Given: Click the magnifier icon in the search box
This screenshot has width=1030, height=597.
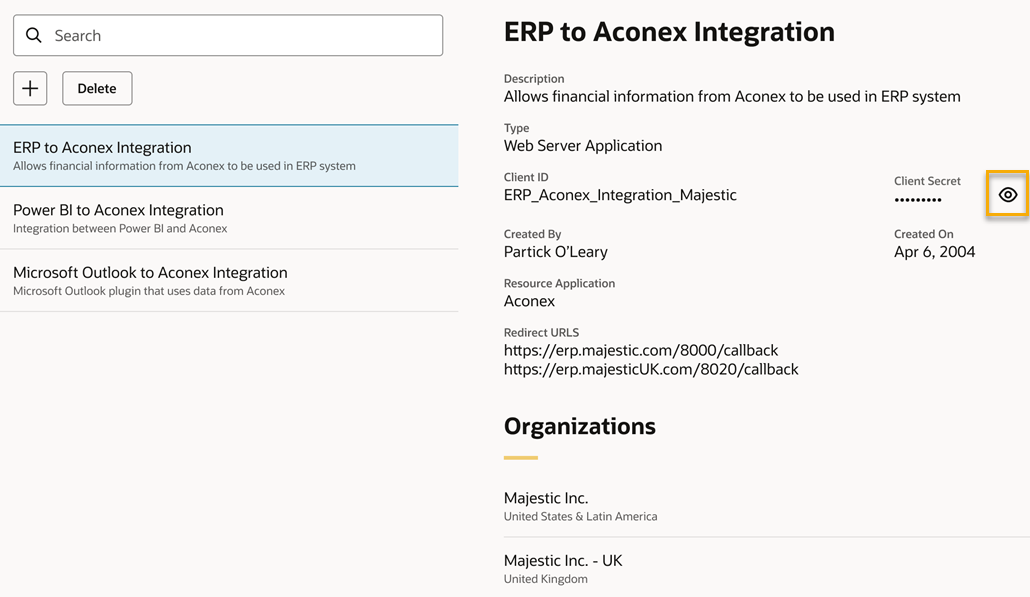Looking at the screenshot, I should [34, 35].
